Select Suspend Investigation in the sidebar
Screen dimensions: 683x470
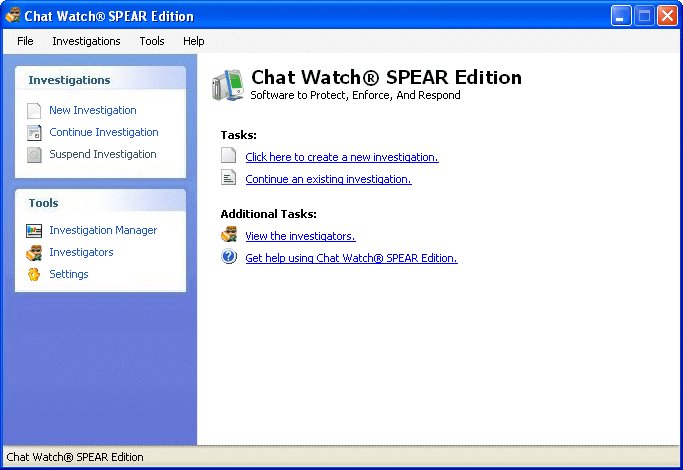tap(103, 154)
